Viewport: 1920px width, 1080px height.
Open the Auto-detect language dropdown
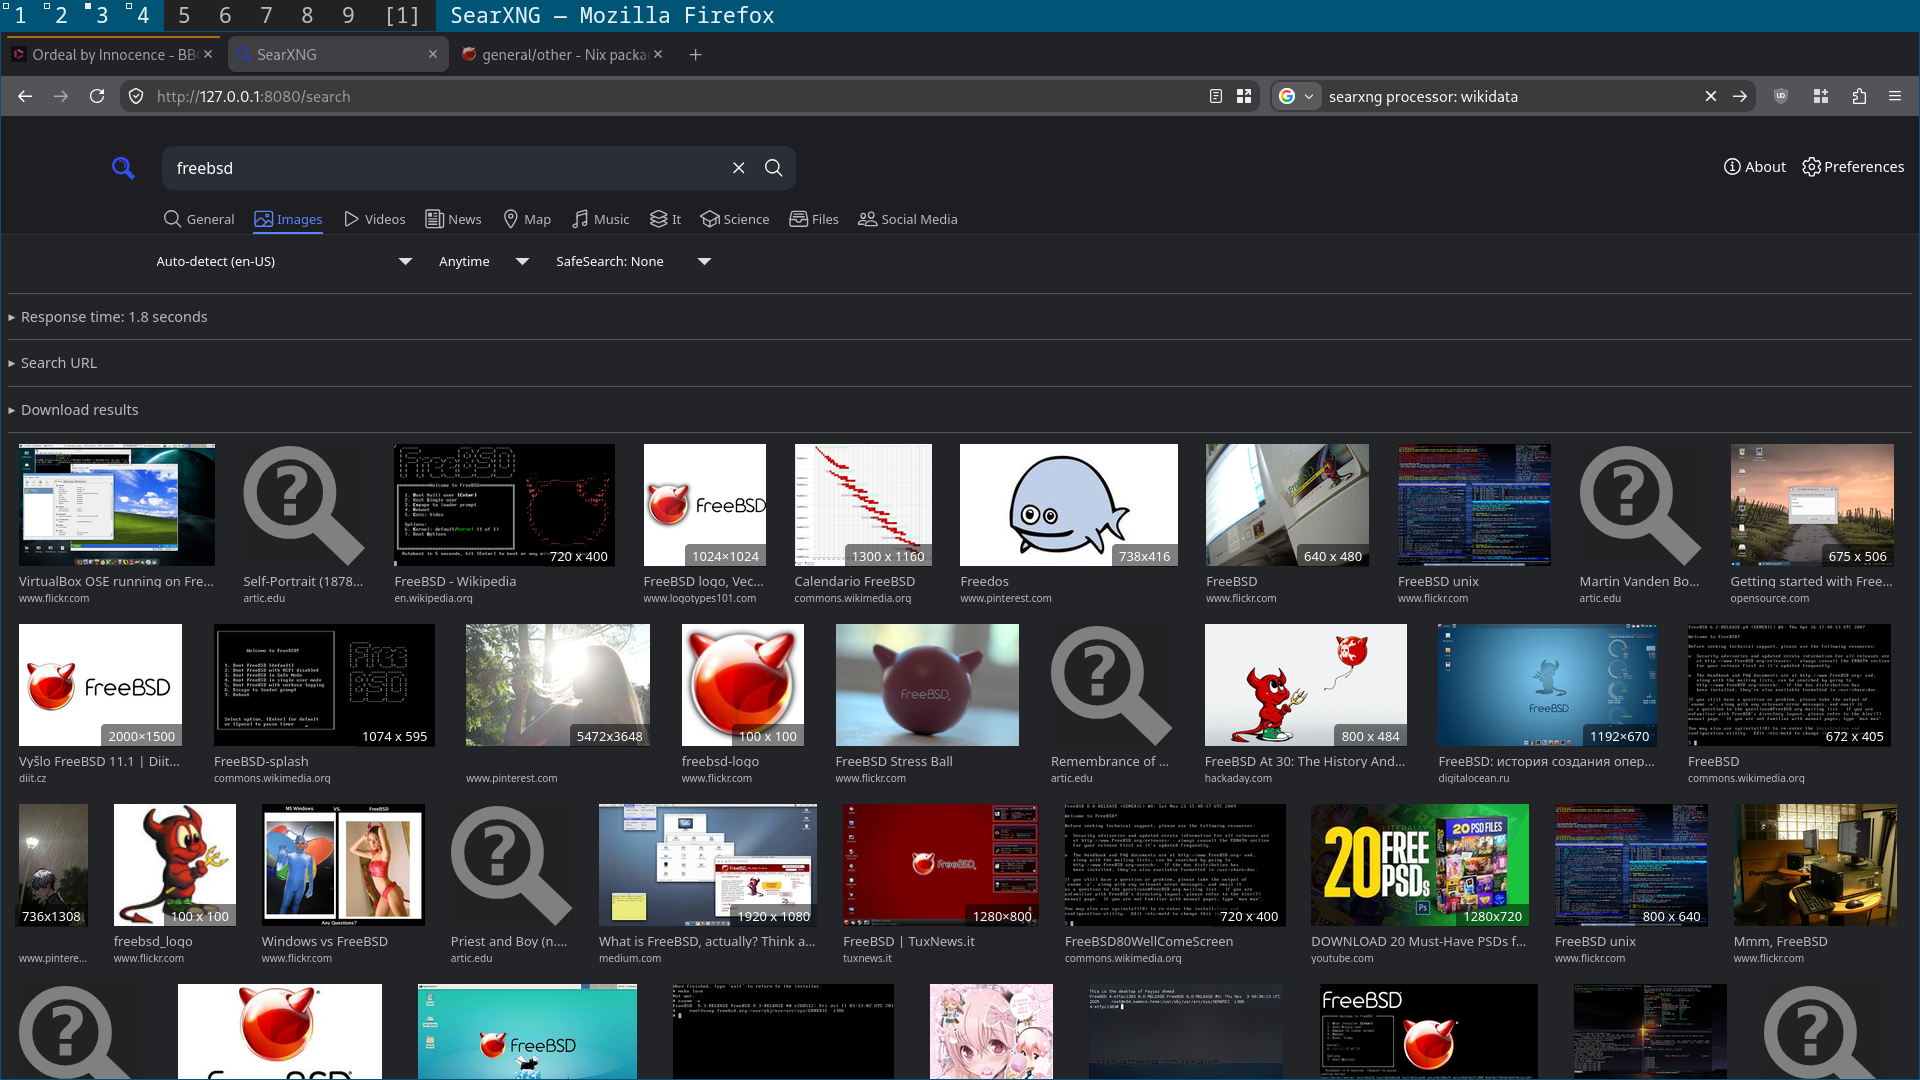click(284, 261)
